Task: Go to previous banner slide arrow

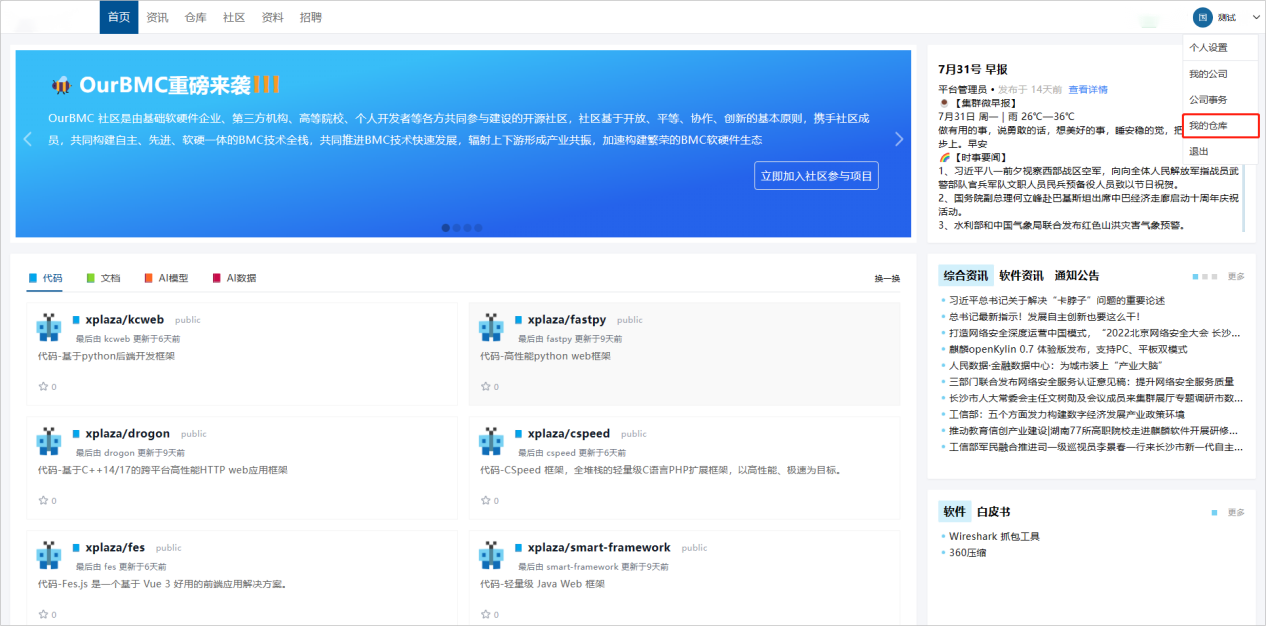Action: click(x=28, y=139)
